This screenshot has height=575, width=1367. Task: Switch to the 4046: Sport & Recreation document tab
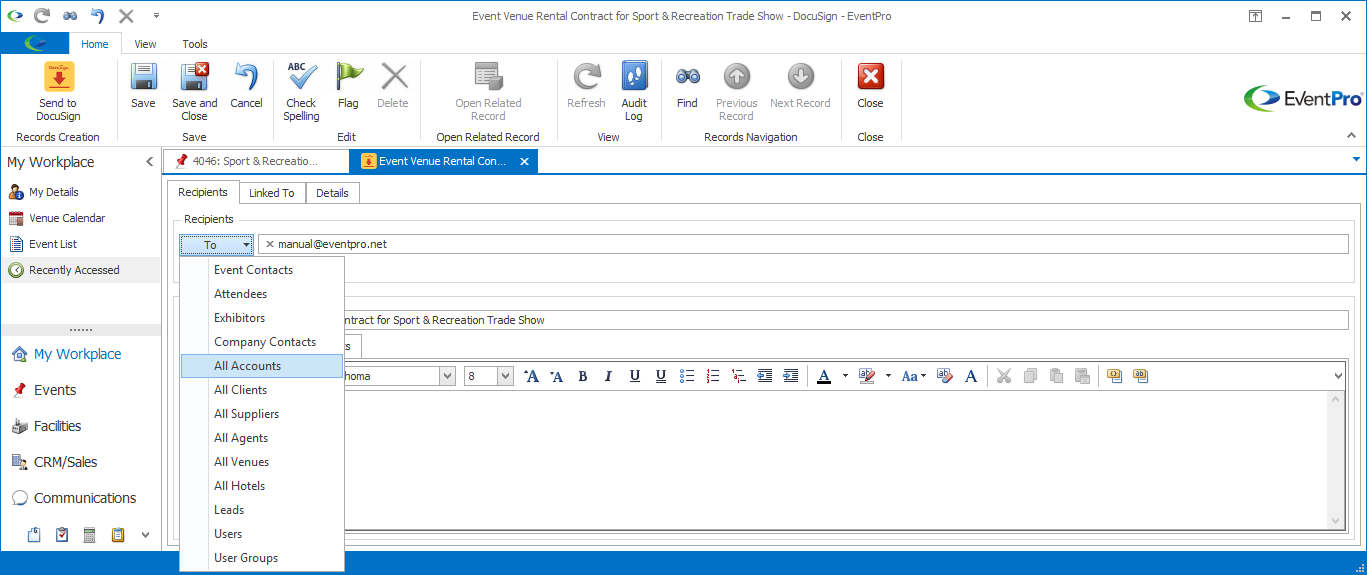coord(255,161)
